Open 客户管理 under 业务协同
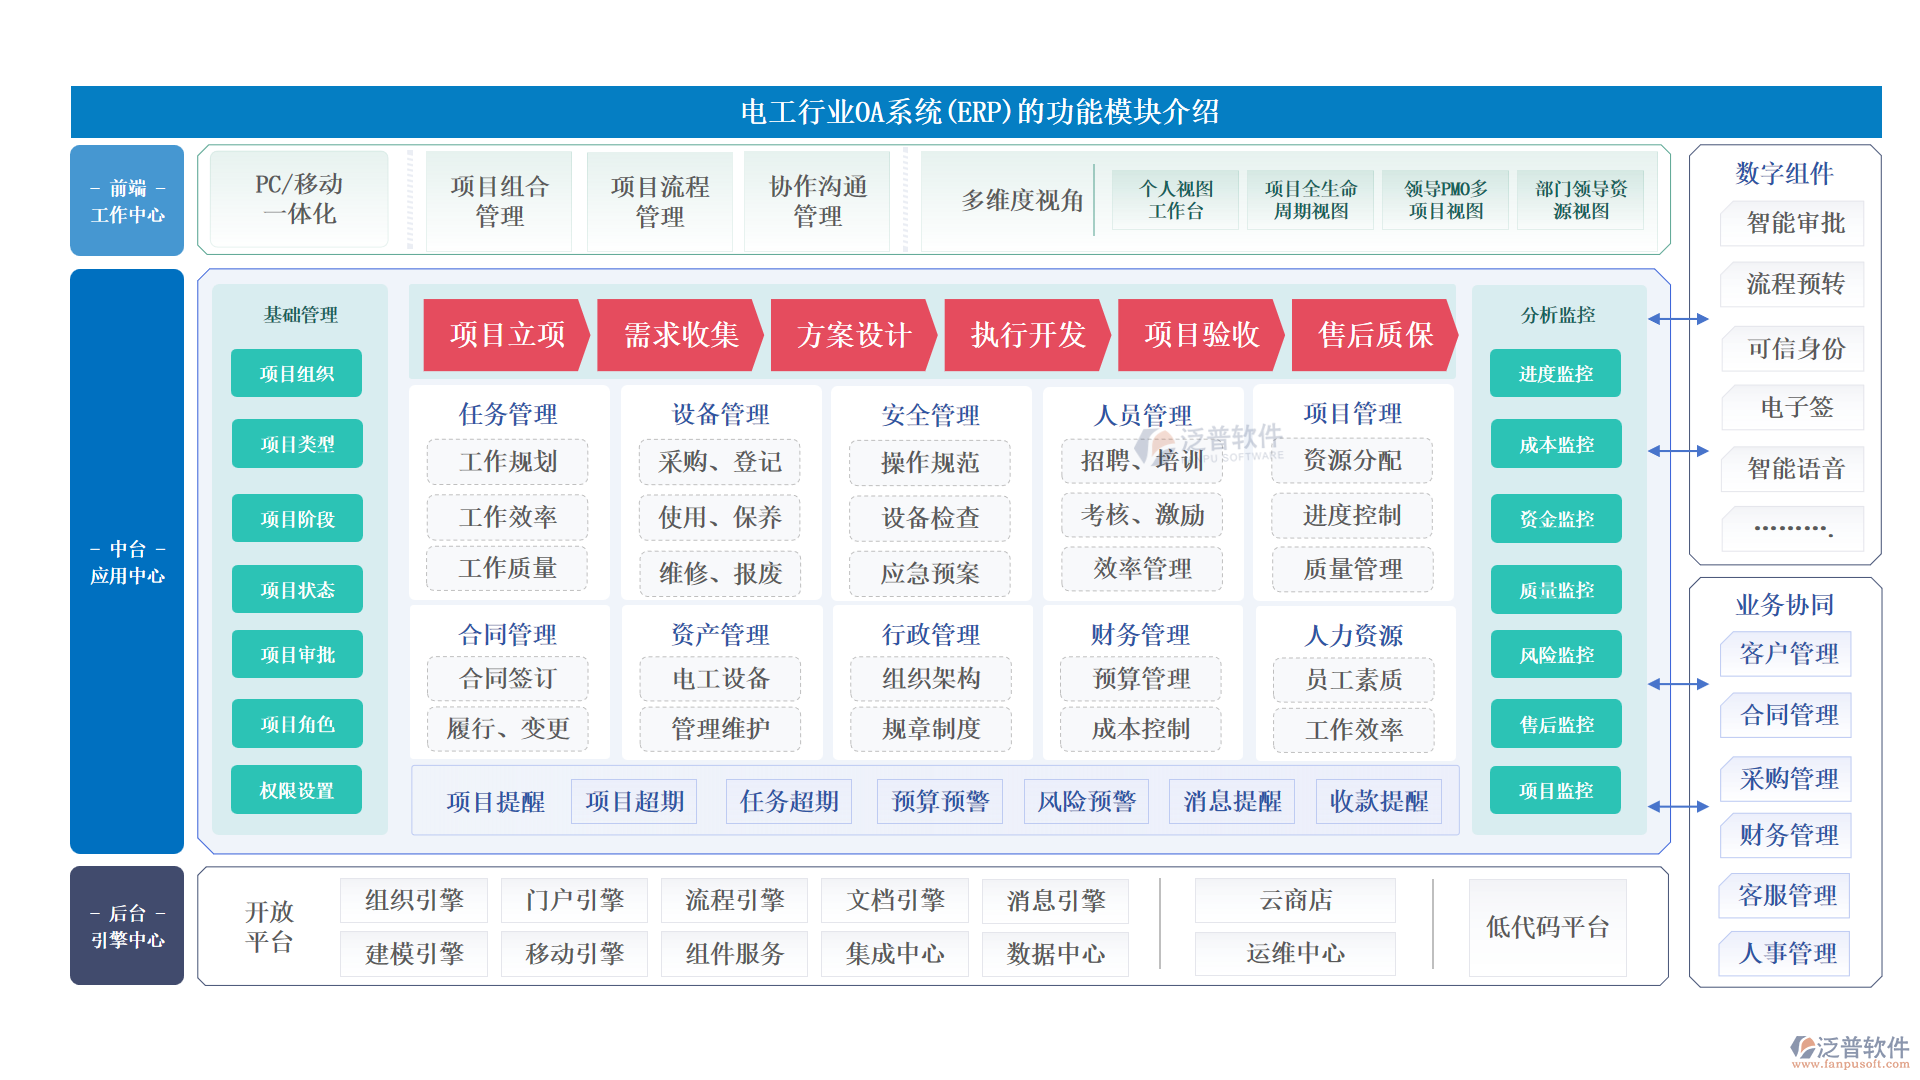Screen dimensions: 1920x1080 (1785, 654)
